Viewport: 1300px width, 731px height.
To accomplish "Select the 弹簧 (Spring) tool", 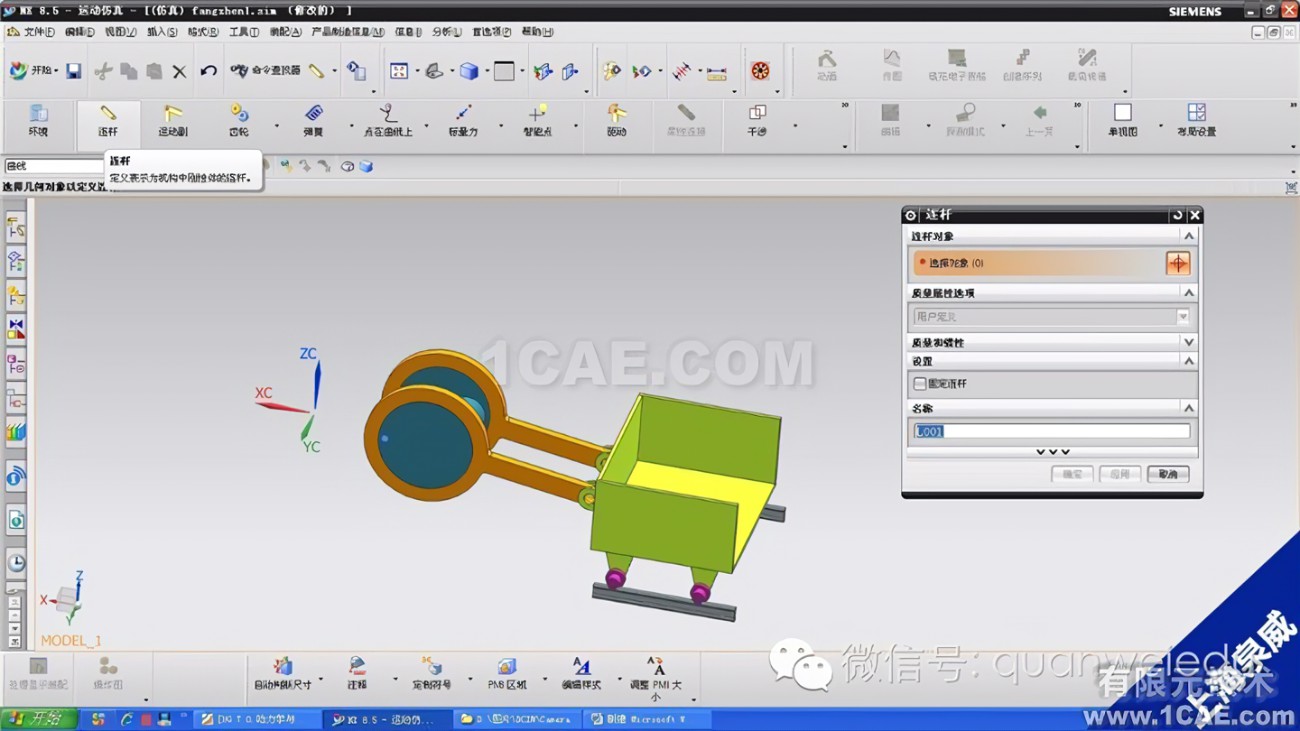I will pyautogui.click(x=314, y=121).
